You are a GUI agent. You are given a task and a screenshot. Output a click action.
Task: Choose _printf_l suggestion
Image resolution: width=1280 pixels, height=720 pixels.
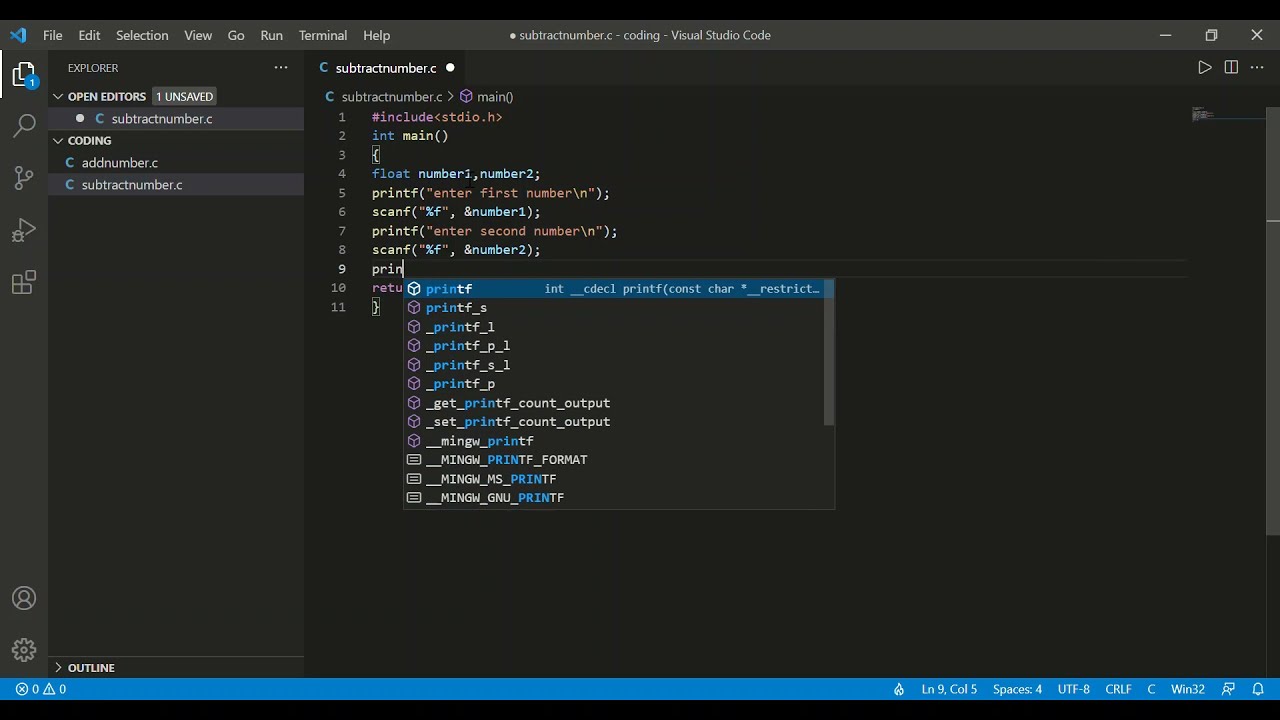[613, 327]
